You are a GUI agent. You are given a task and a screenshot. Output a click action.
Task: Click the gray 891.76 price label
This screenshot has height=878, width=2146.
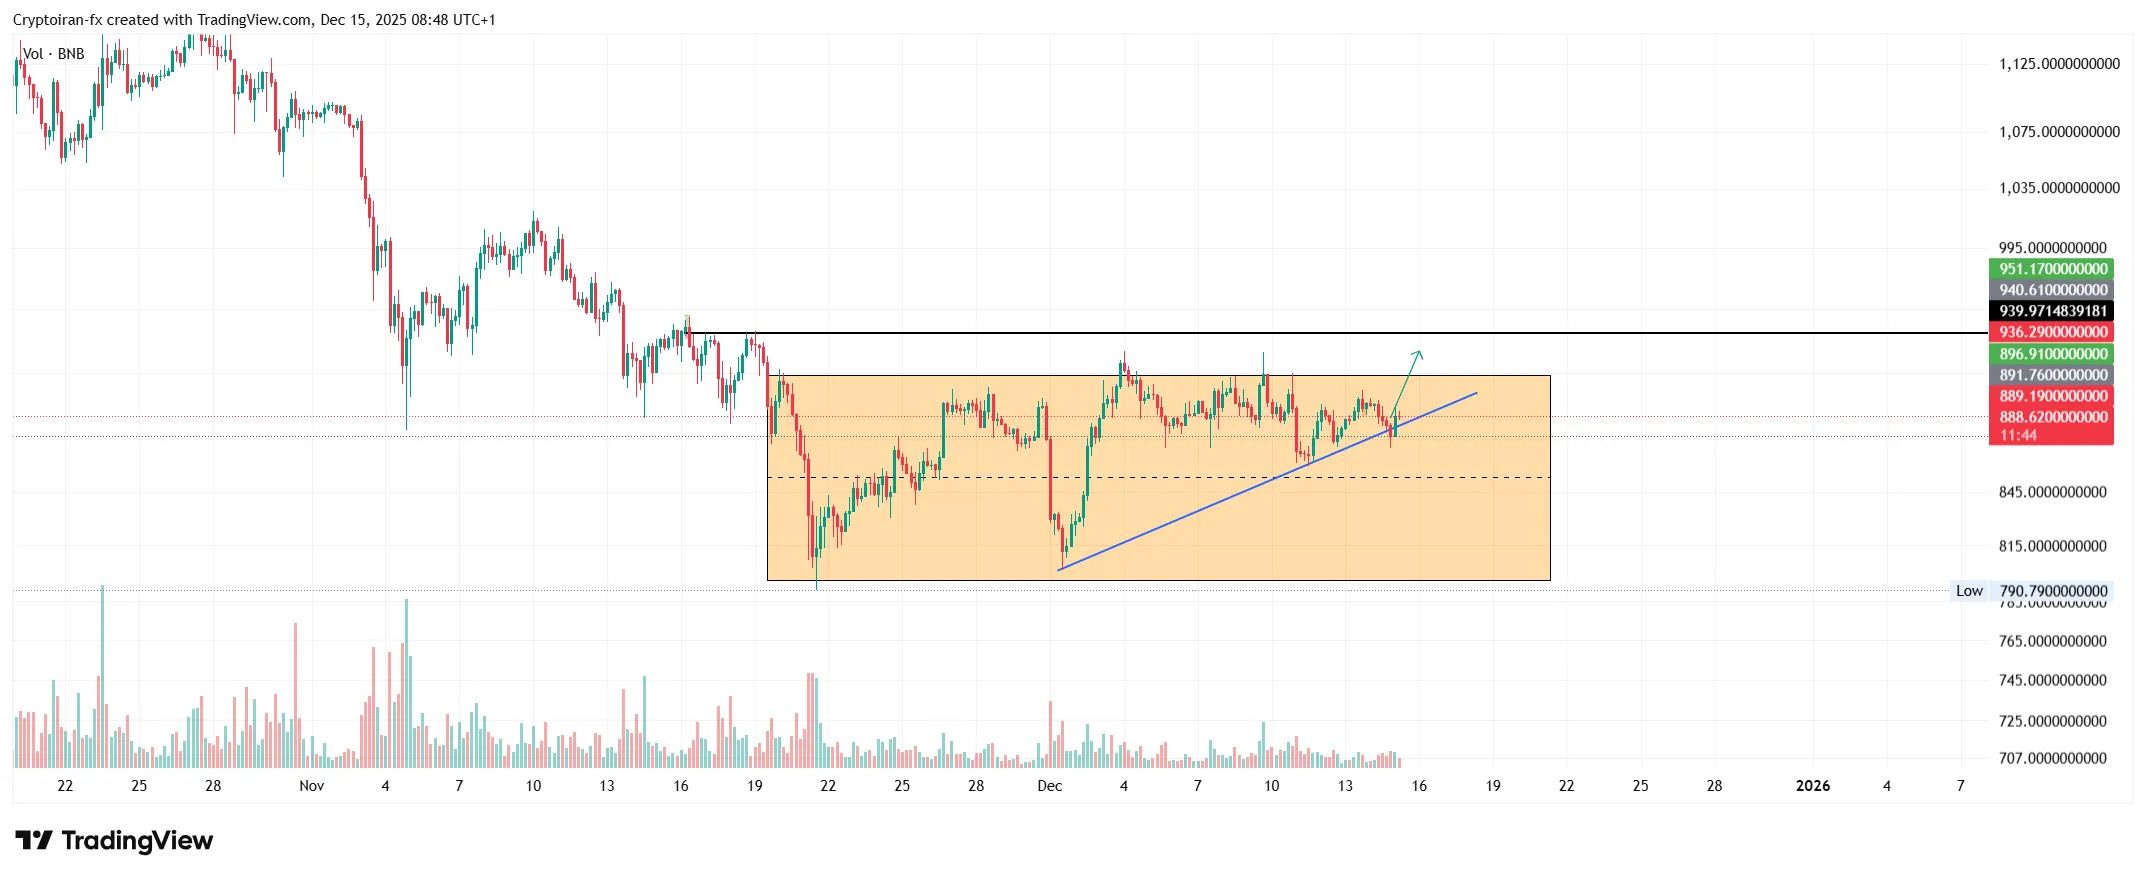click(x=2051, y=375)
